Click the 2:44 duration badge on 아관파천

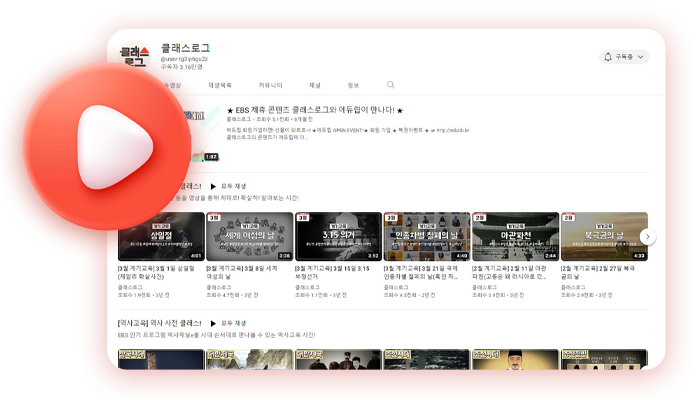(550, 256)
